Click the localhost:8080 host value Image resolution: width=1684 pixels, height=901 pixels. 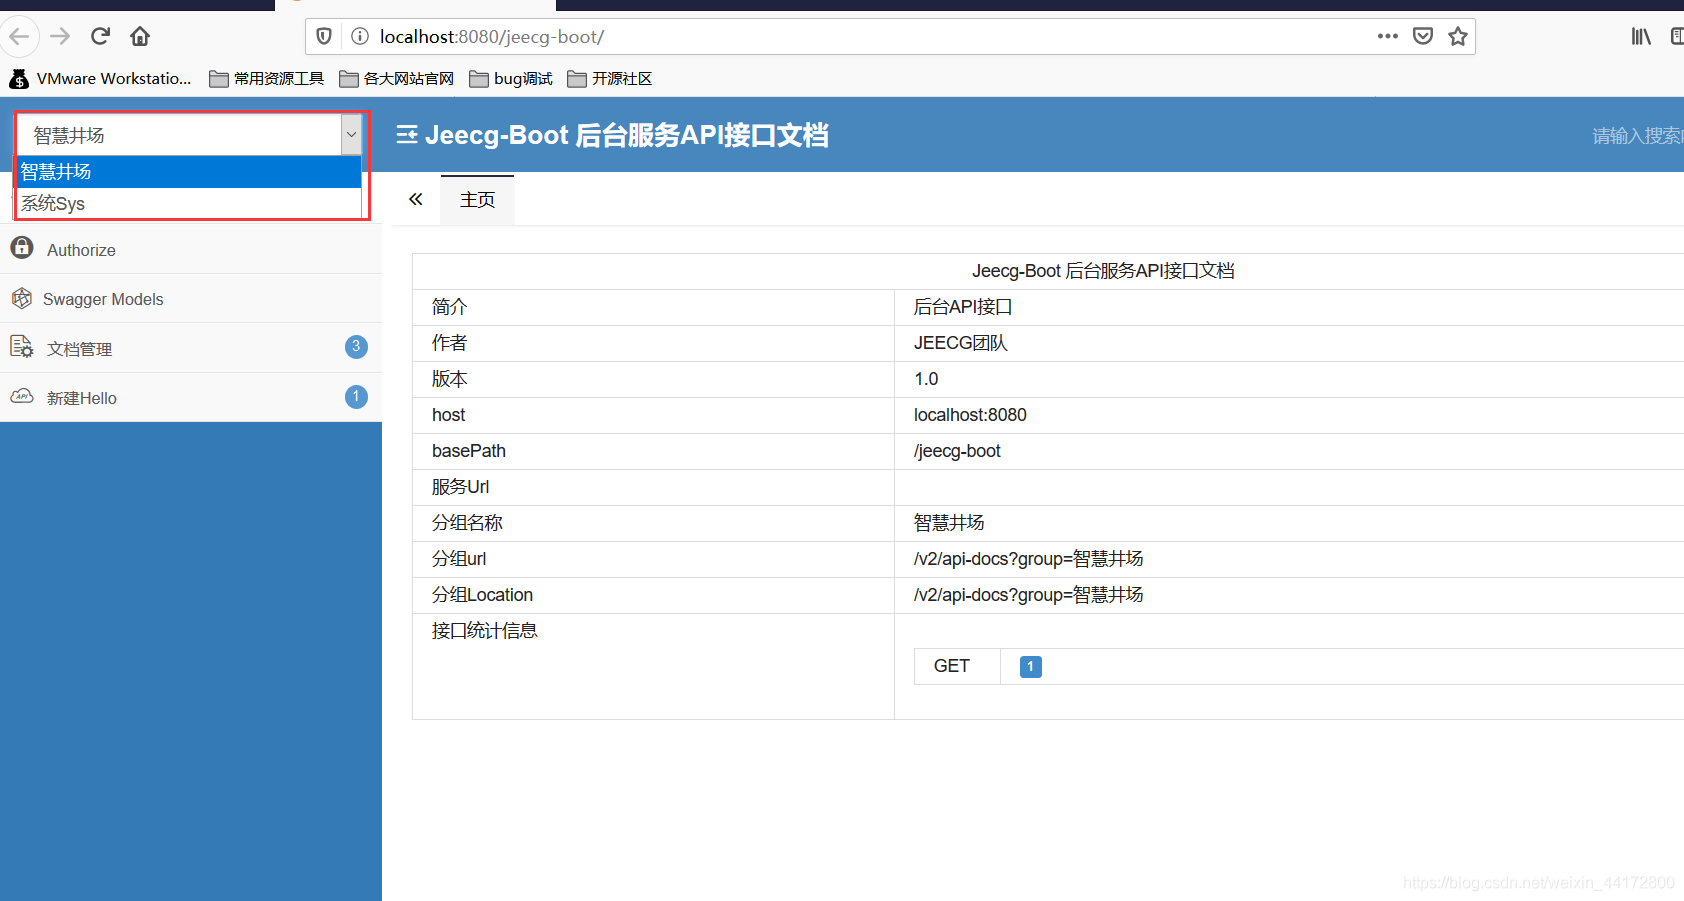pyautogui.click(x=970, y=415)
